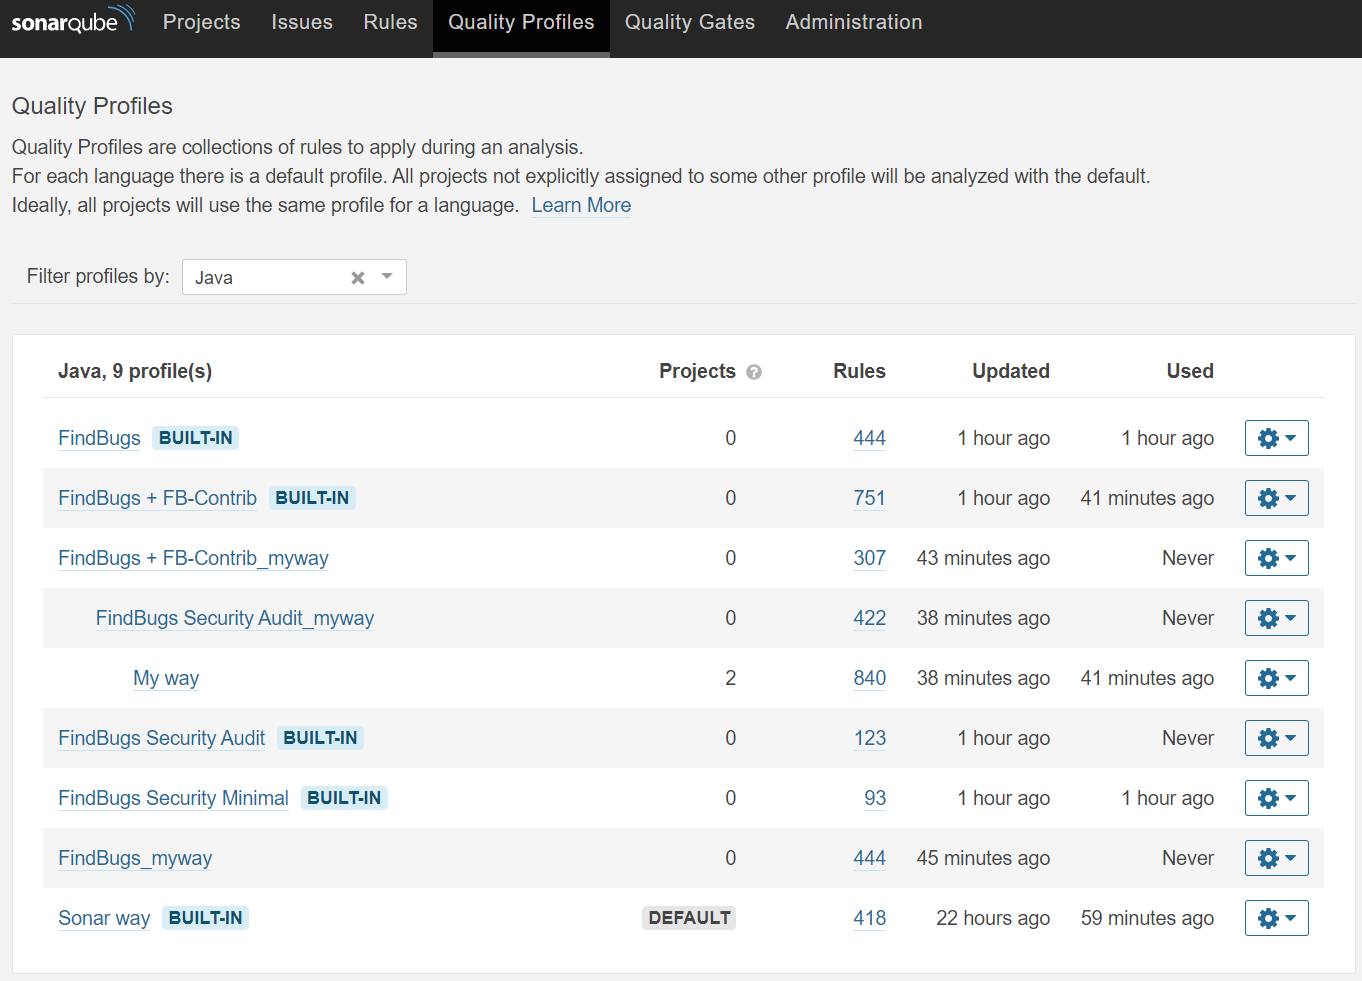Click '45 minutes ago' in FindBugs_myway row
This screenshot has width=1362, height=981.
[x=983, y=858]
